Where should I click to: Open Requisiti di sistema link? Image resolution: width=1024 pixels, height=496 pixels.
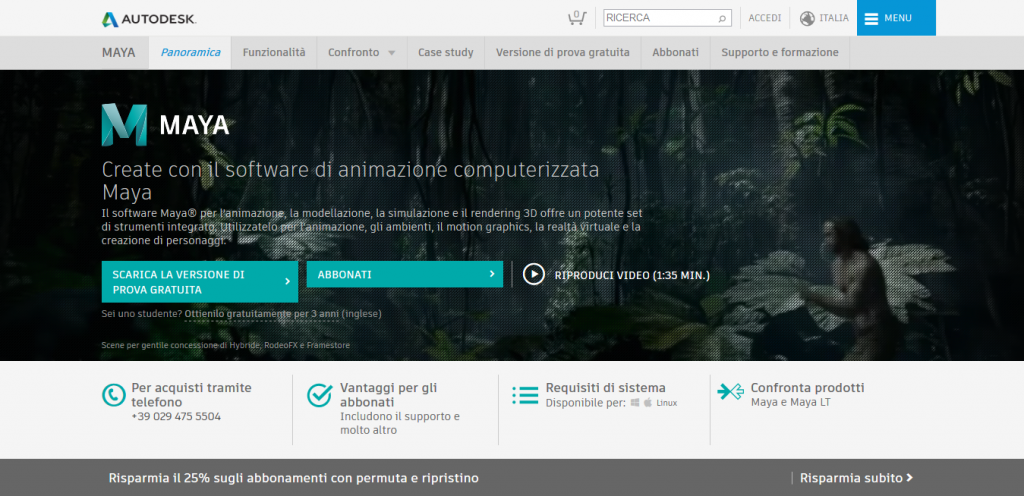tap(605, 388)
